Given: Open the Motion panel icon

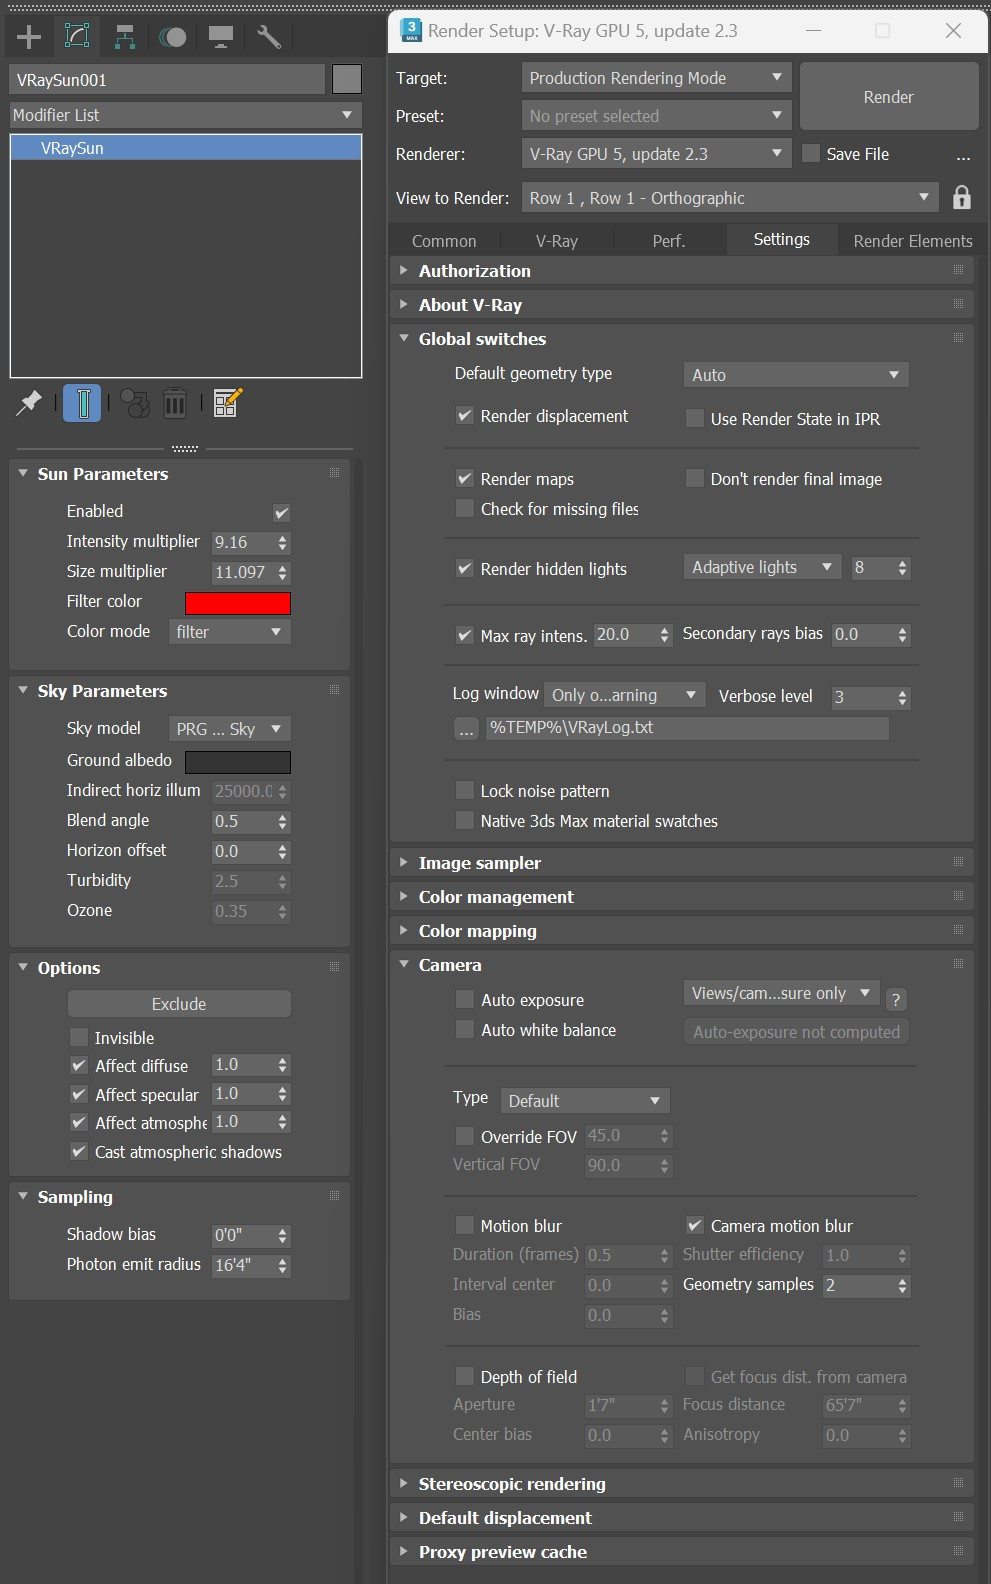Looking at the screenshot, I should click(x=173, y=37).
